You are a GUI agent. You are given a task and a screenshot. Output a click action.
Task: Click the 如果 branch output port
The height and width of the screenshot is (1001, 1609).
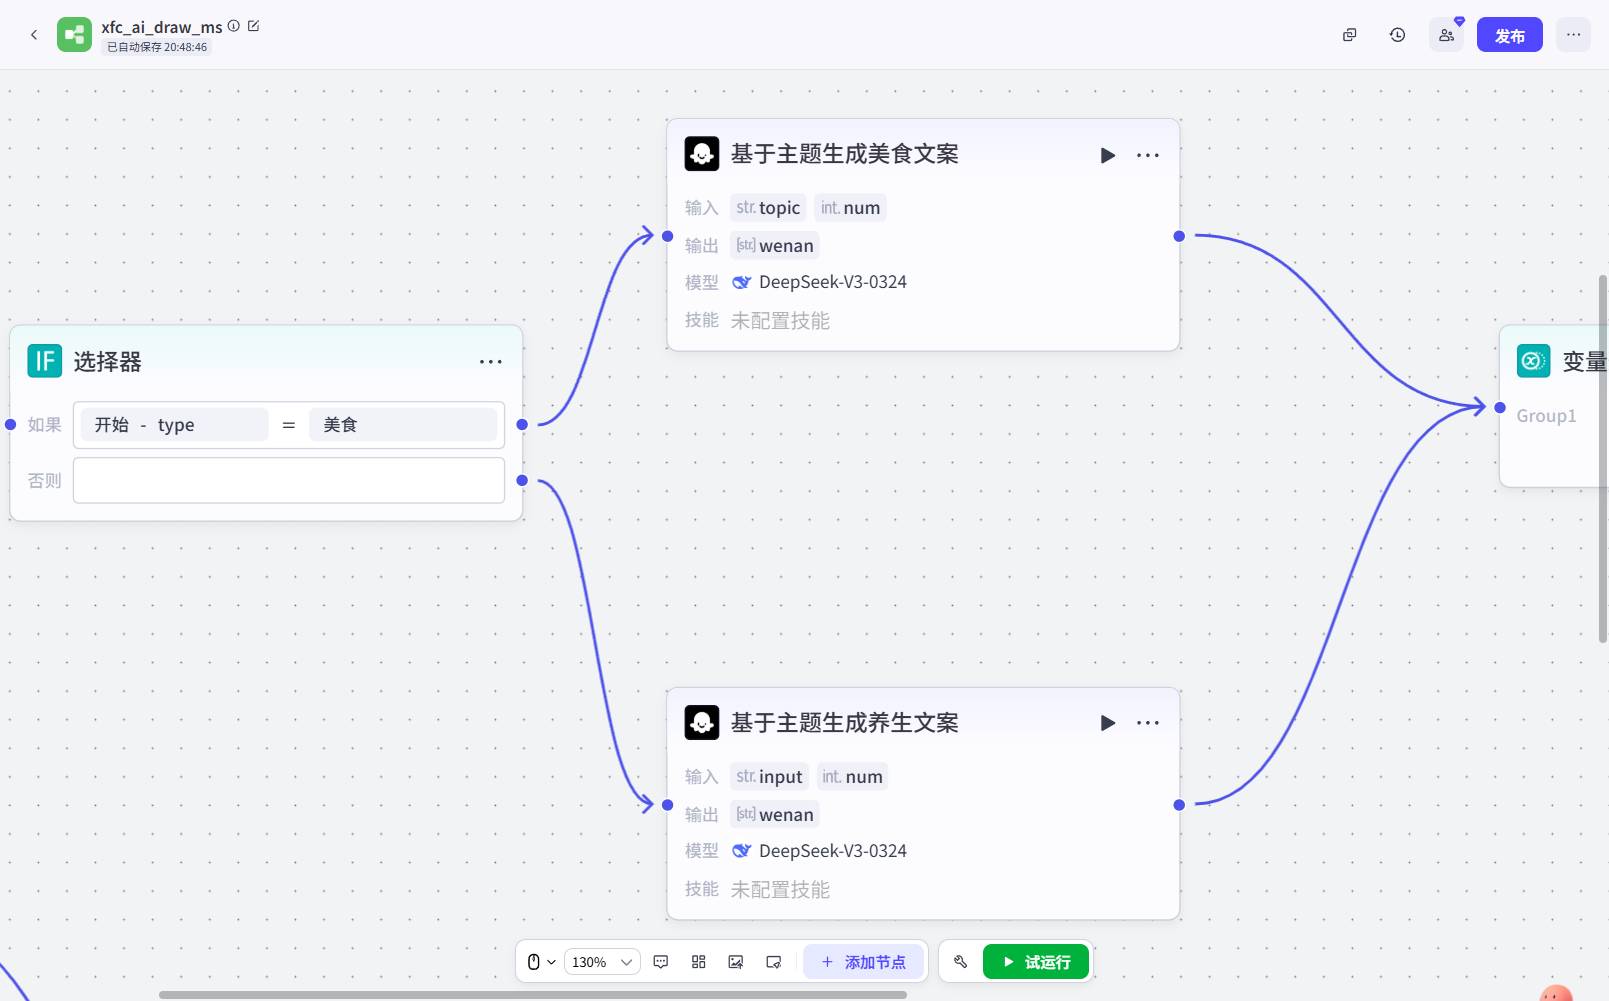click(x=522, y=425)
